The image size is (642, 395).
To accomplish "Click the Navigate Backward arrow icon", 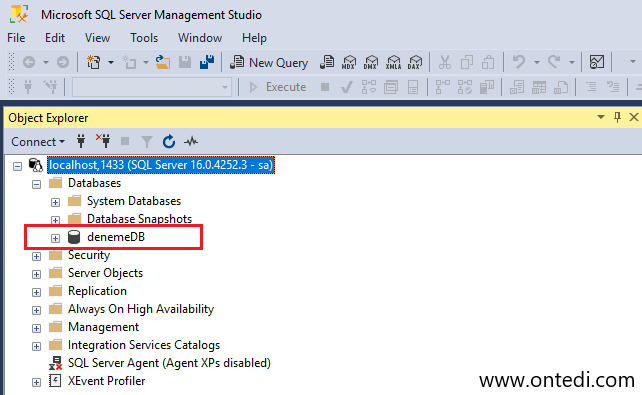I will (29, 62).
